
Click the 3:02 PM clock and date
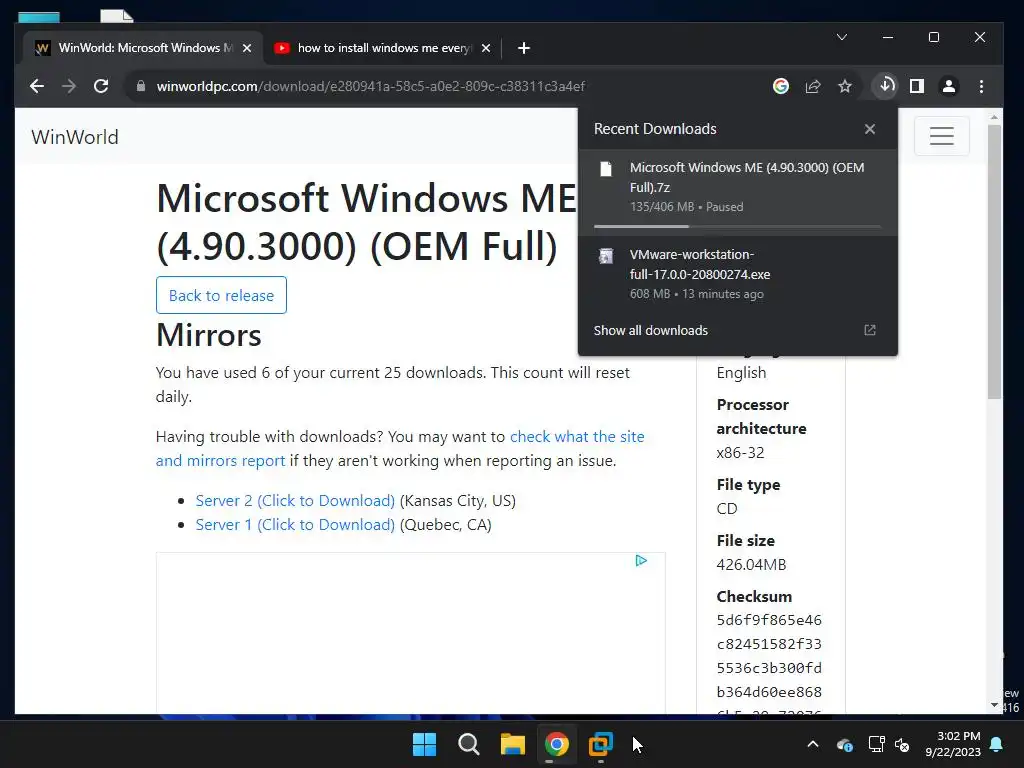pyautogui.click(x=953, y=744)
